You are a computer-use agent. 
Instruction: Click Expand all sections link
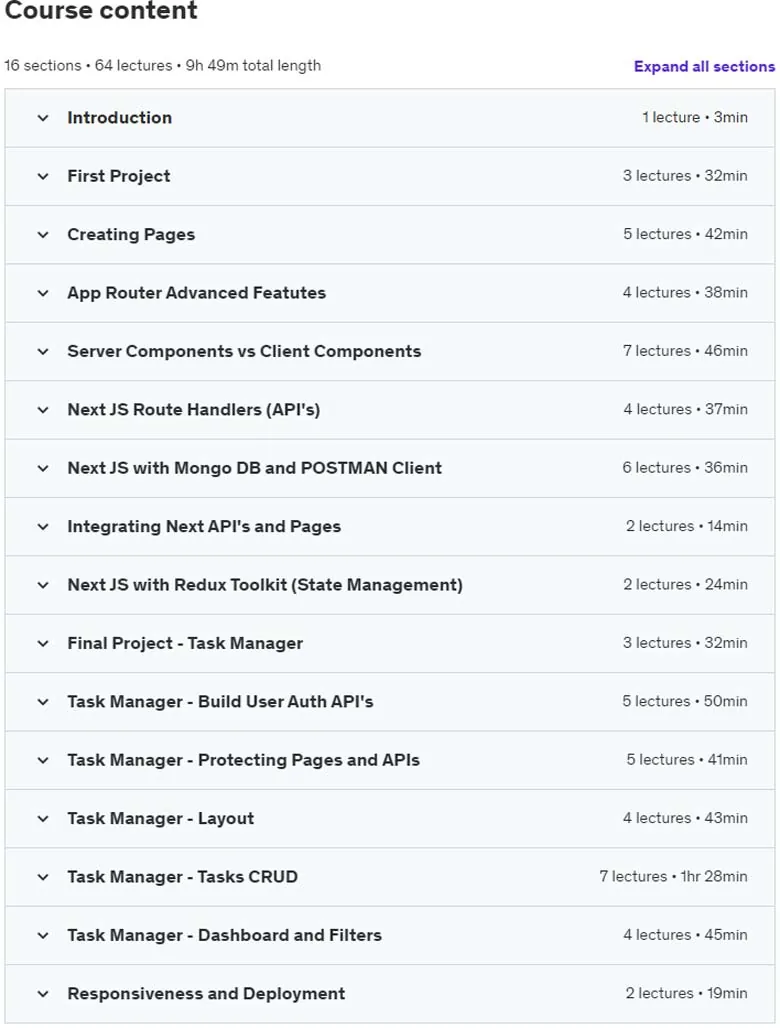pyautogui.click(x=704, y=66)
